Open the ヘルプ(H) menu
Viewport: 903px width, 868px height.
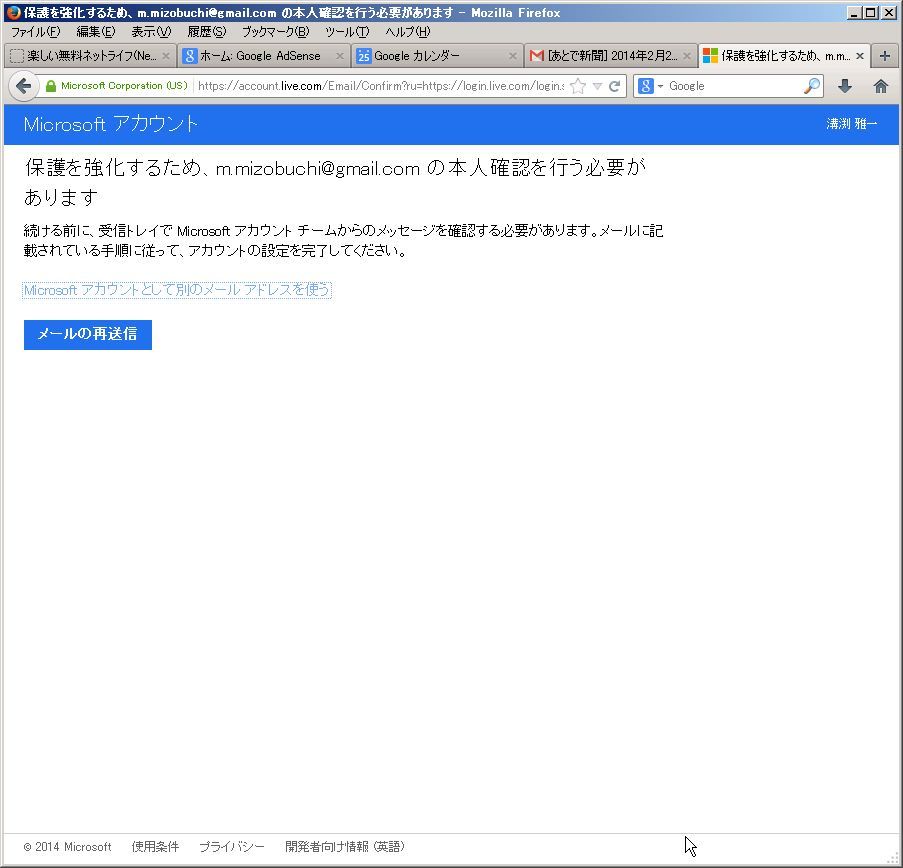tap(408, 32)
